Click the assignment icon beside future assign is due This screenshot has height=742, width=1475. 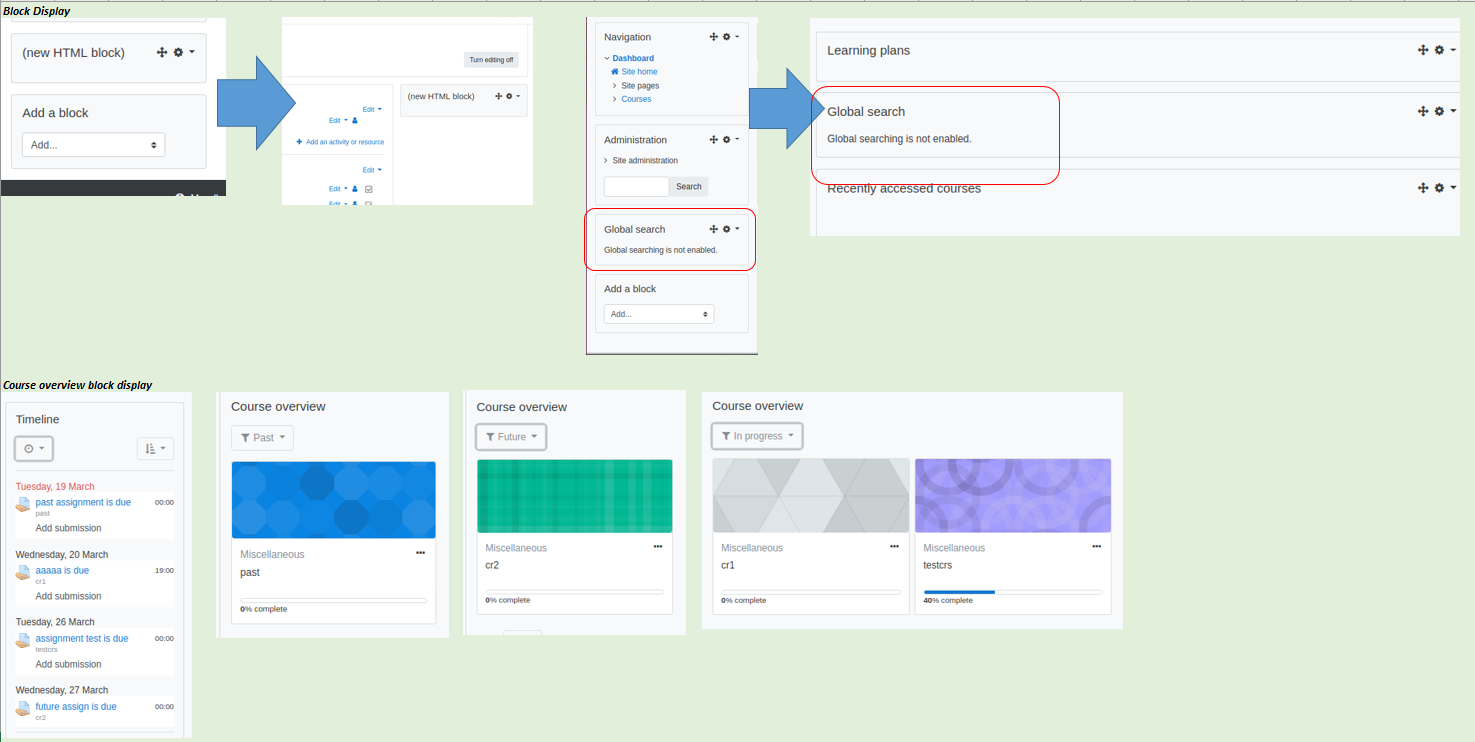pyautogui.click(x=23, y=708)
